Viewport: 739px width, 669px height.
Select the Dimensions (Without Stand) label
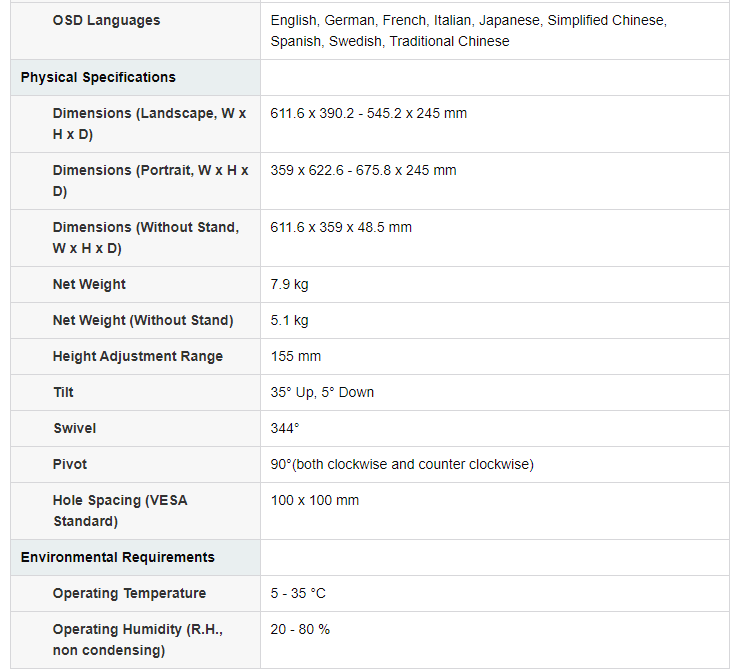coord(146,238)
